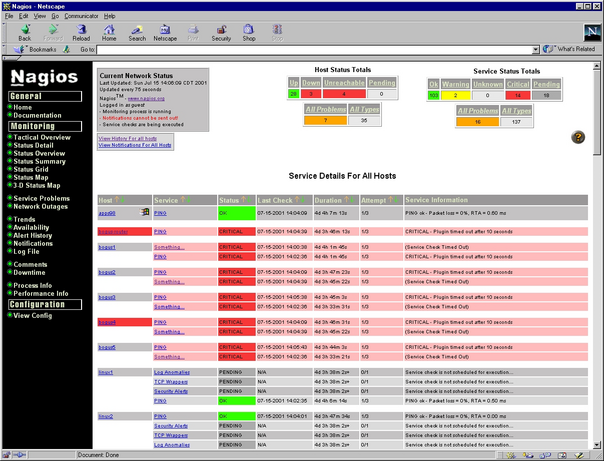Click the Stop toolbar button
Viewport: 604px width, 461px height.
coord(277,32)
